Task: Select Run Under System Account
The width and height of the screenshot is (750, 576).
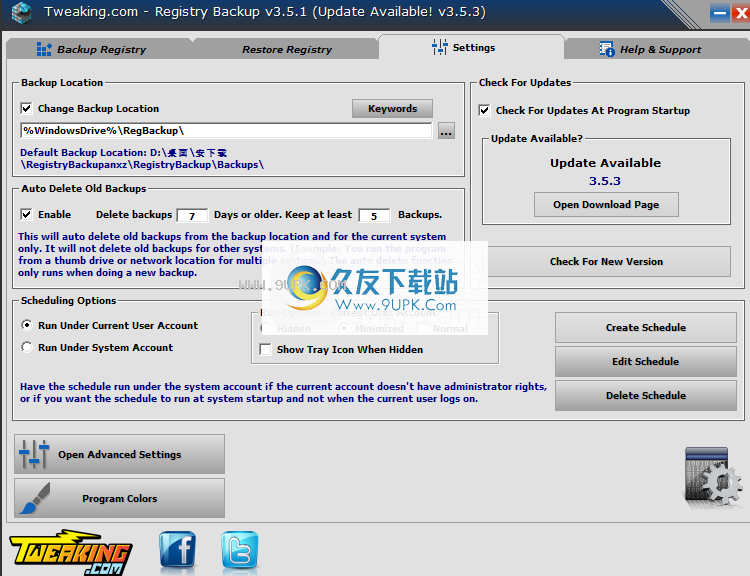Action: click(x=27, y=347)
